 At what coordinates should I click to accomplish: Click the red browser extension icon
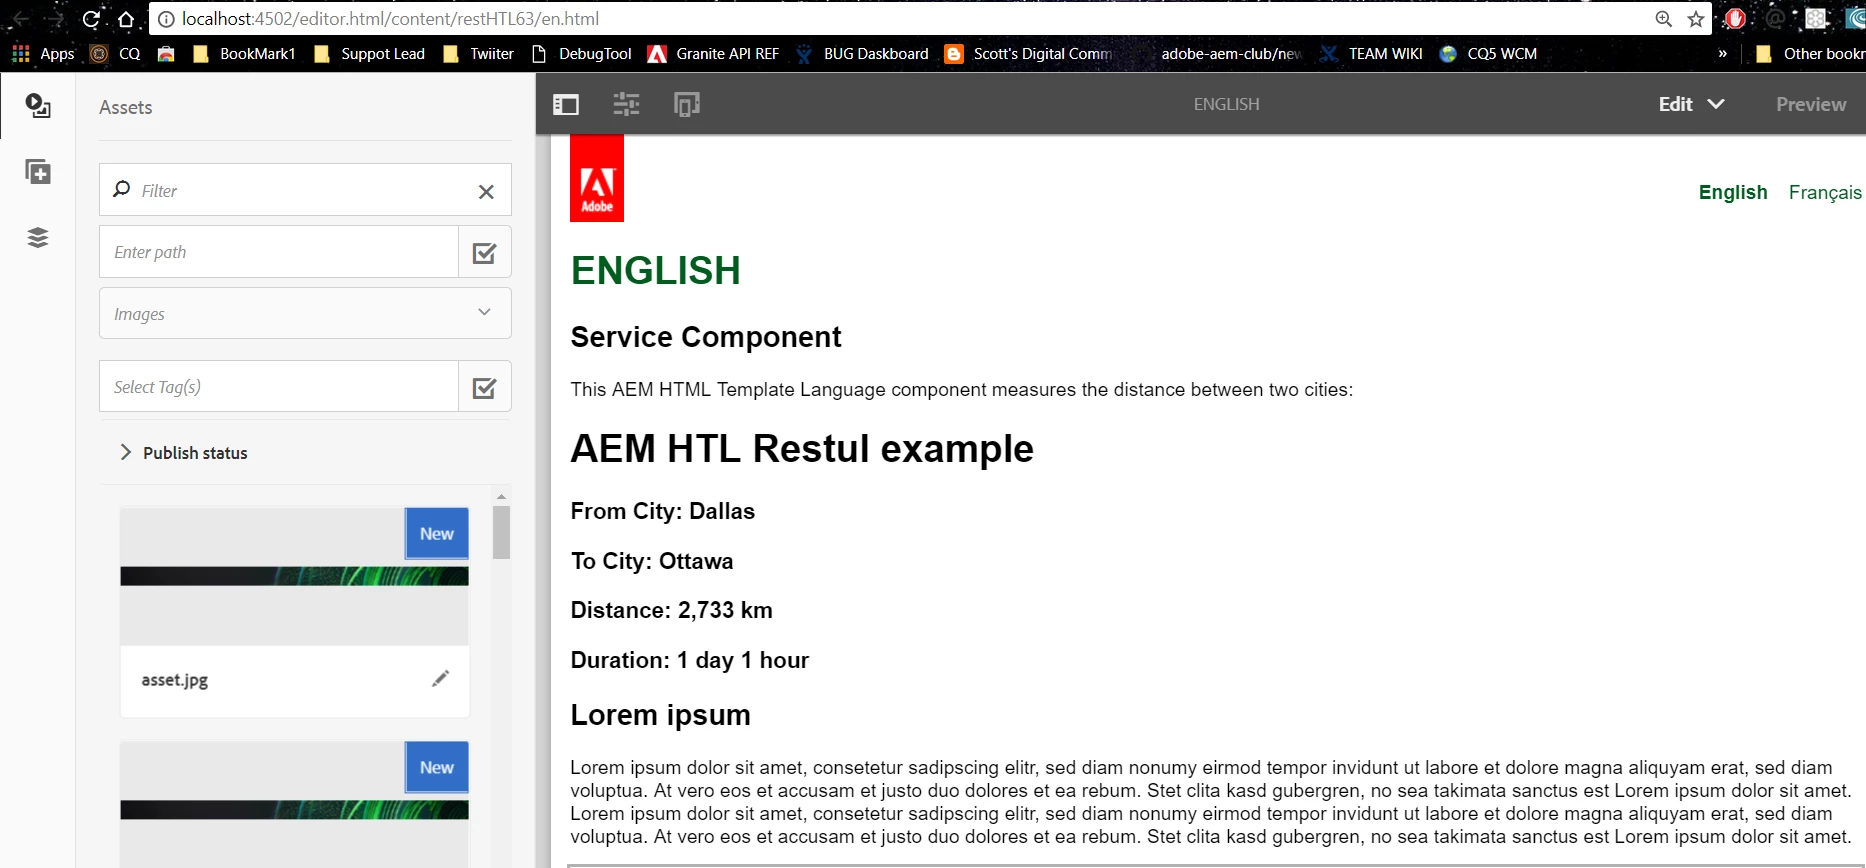(x=1735, y=19)
